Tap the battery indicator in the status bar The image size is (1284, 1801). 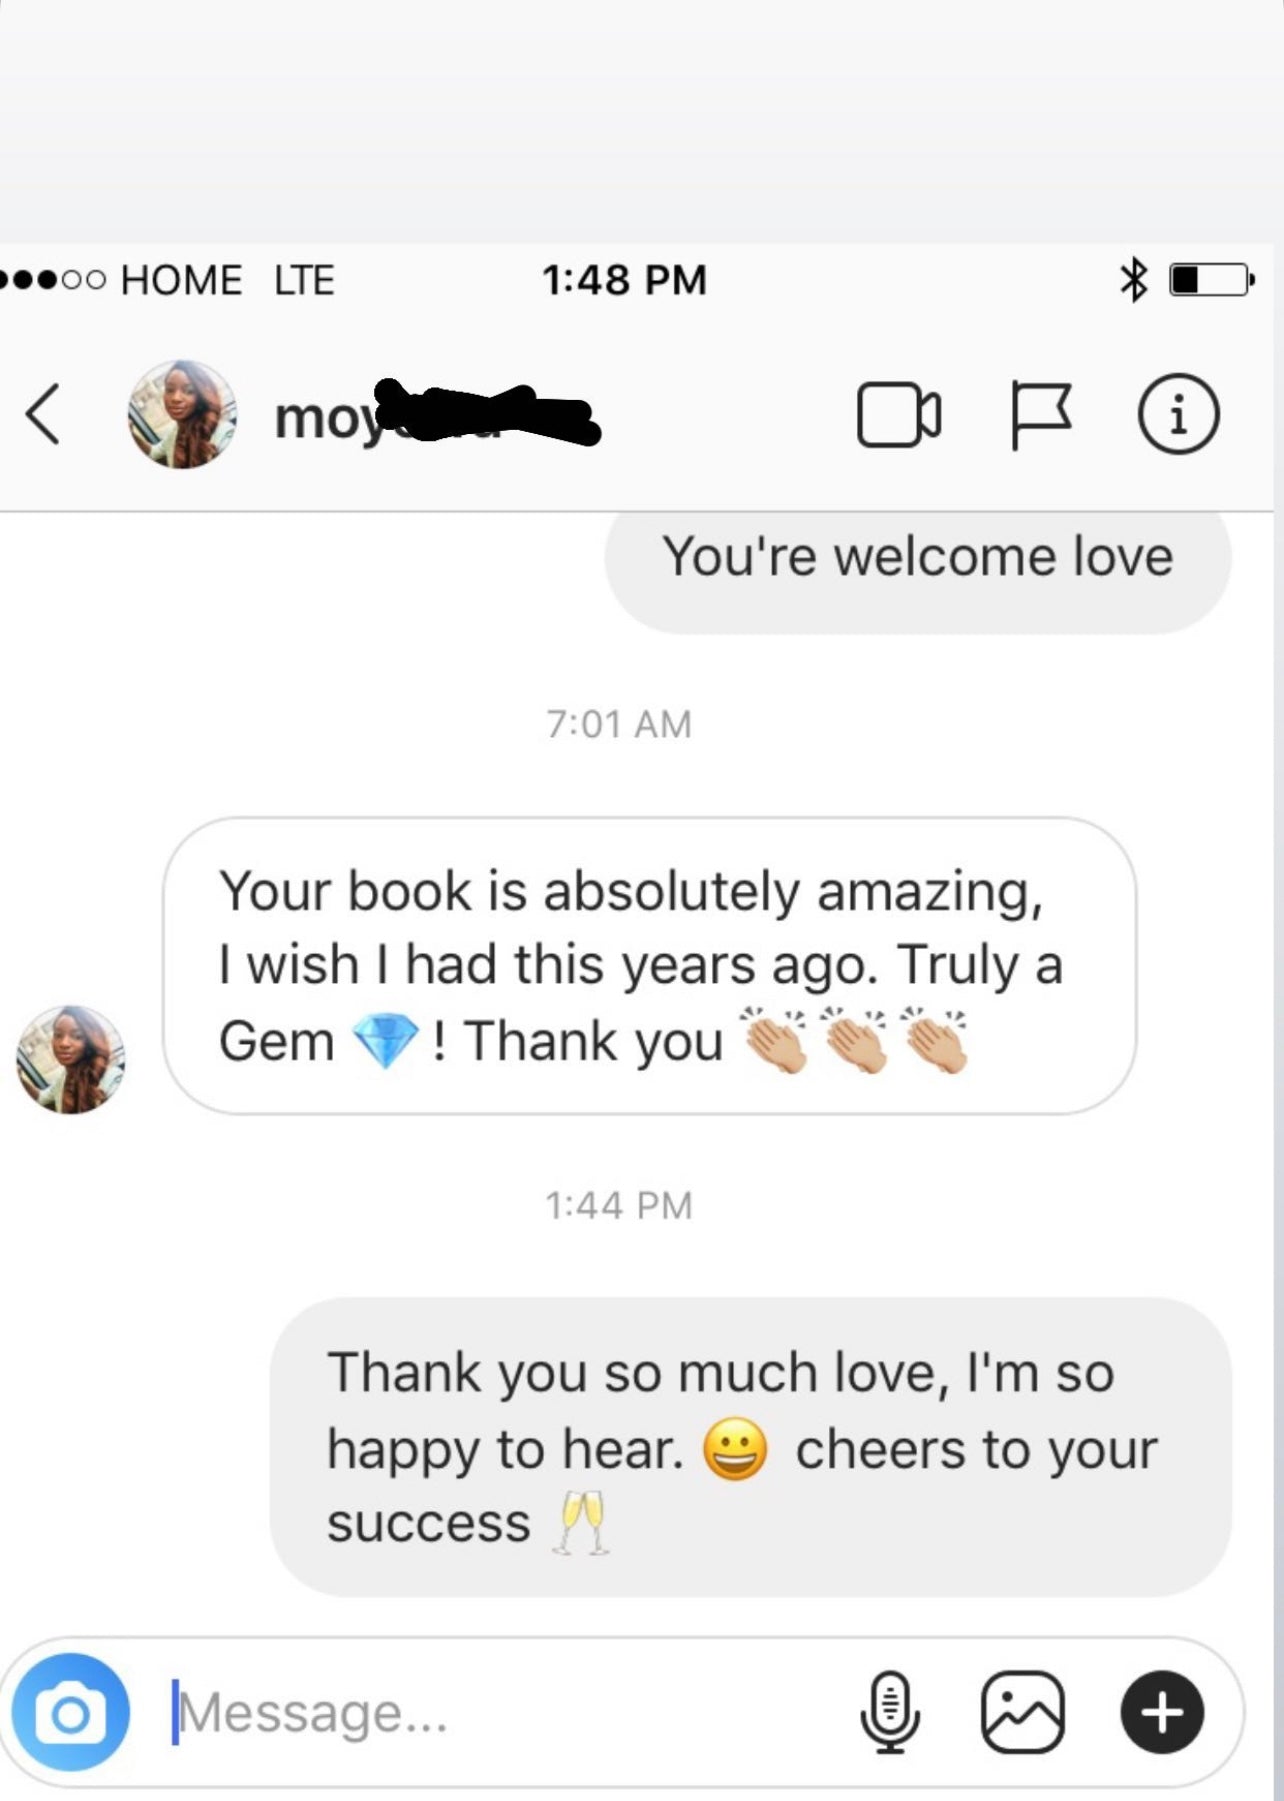click(x=1212, y=280)
